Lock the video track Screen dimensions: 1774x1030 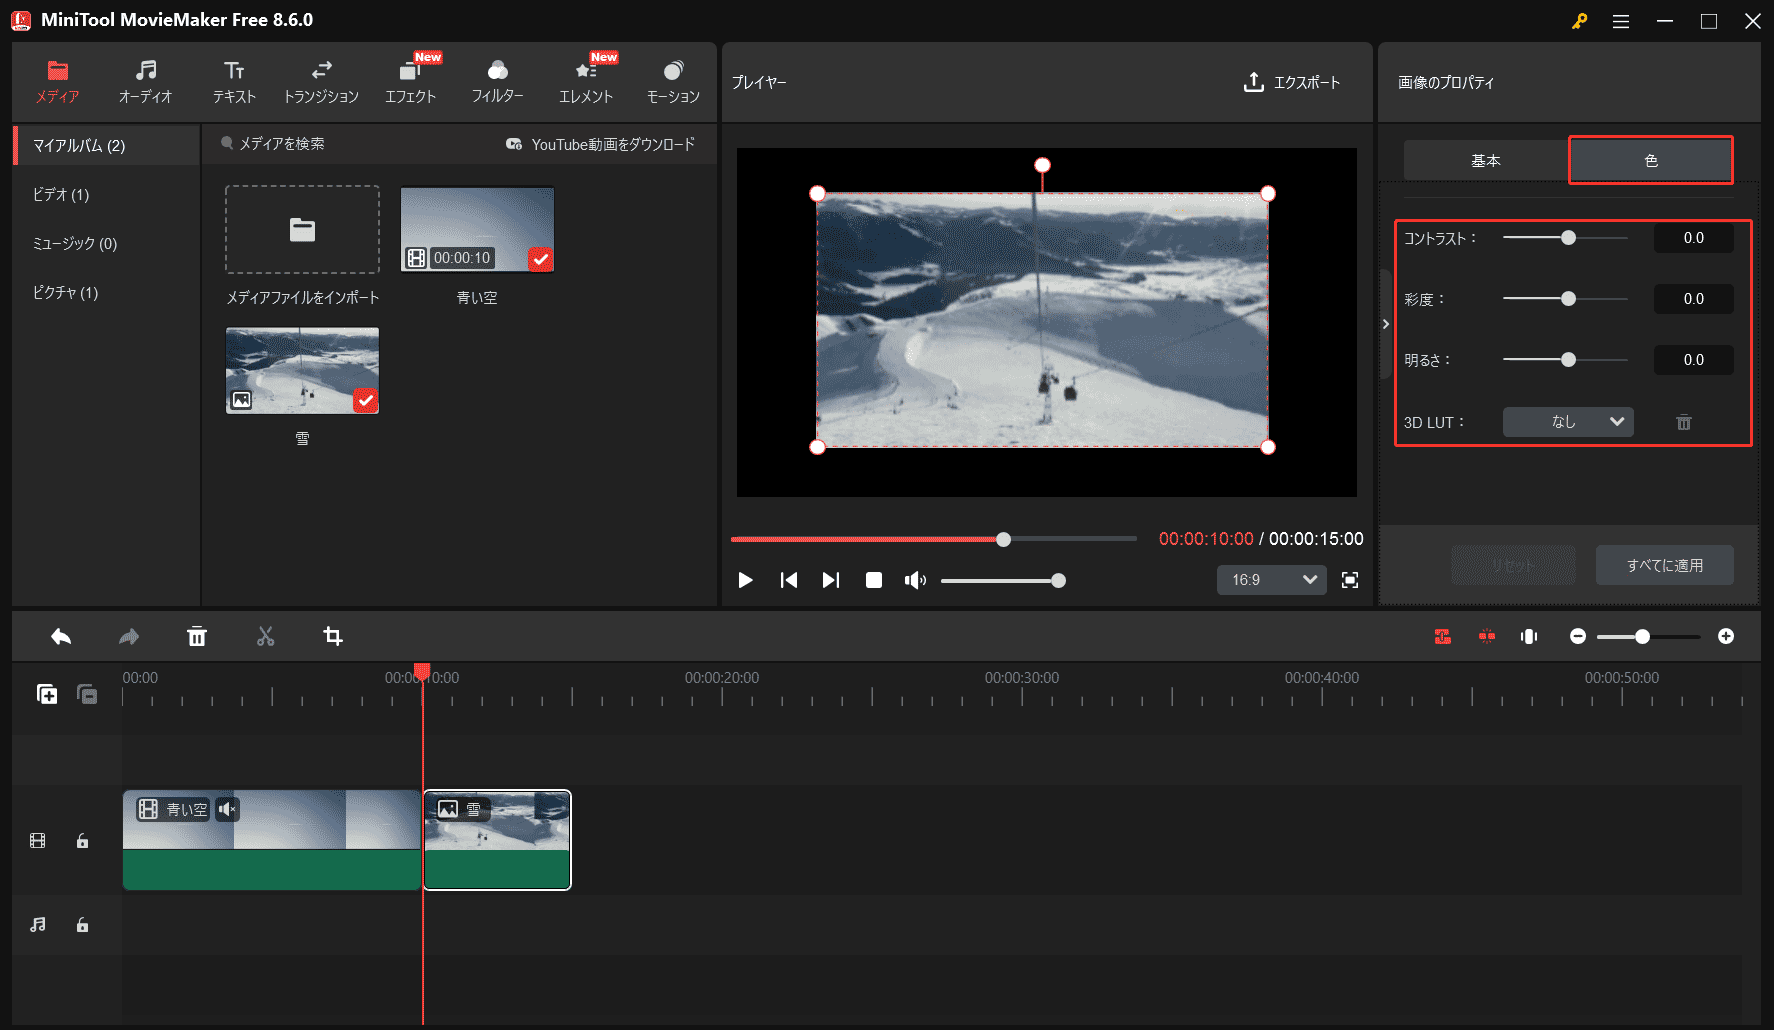pyautogui.click(x=82, y=840)
